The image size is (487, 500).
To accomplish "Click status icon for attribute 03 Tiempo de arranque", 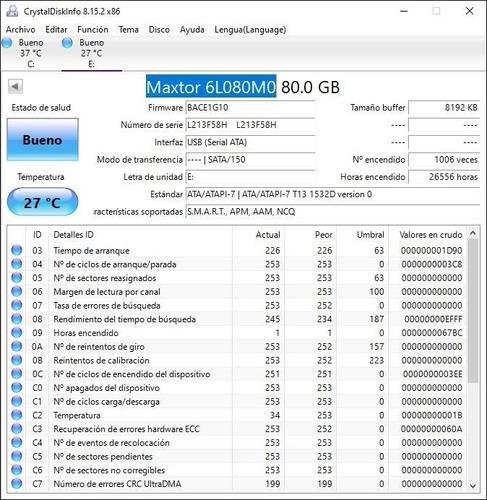I will click(x=17, y=250).
